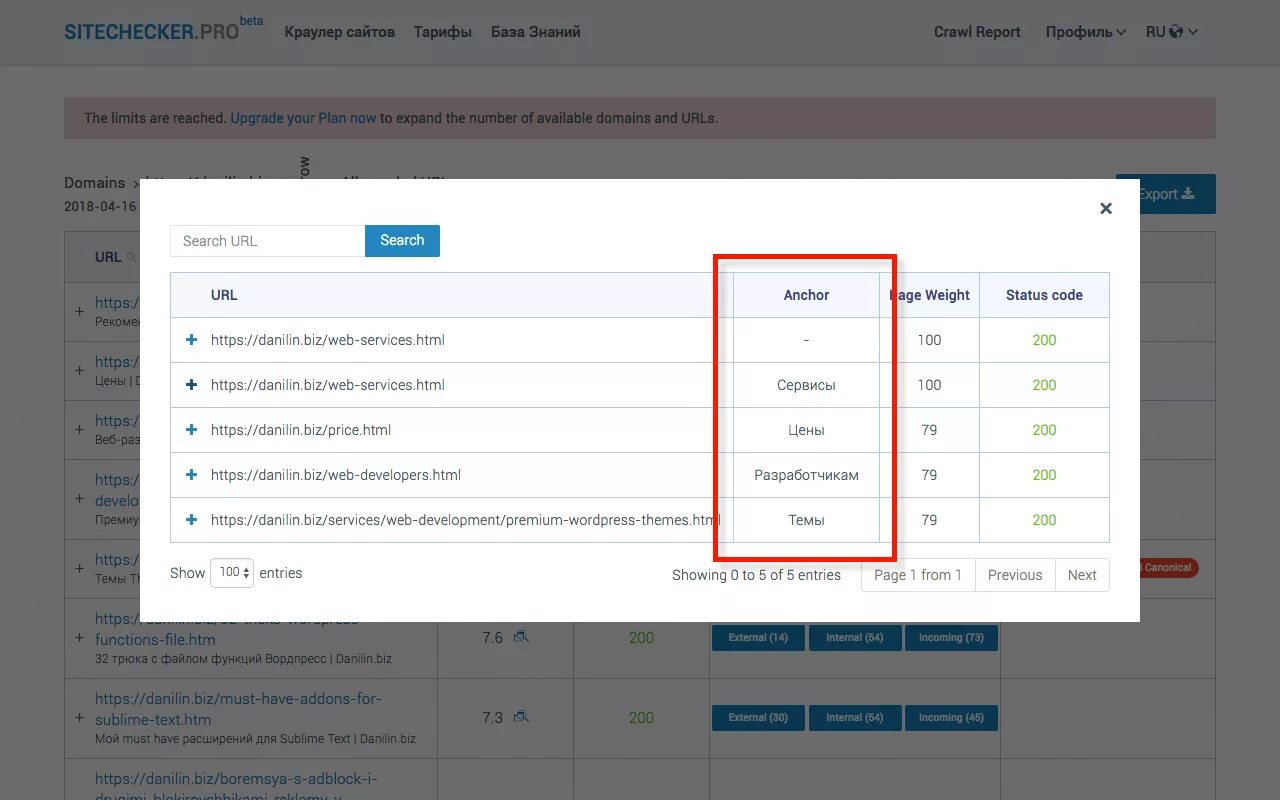Click the External (30) button

pyautogui.click(x=758, y=718)
